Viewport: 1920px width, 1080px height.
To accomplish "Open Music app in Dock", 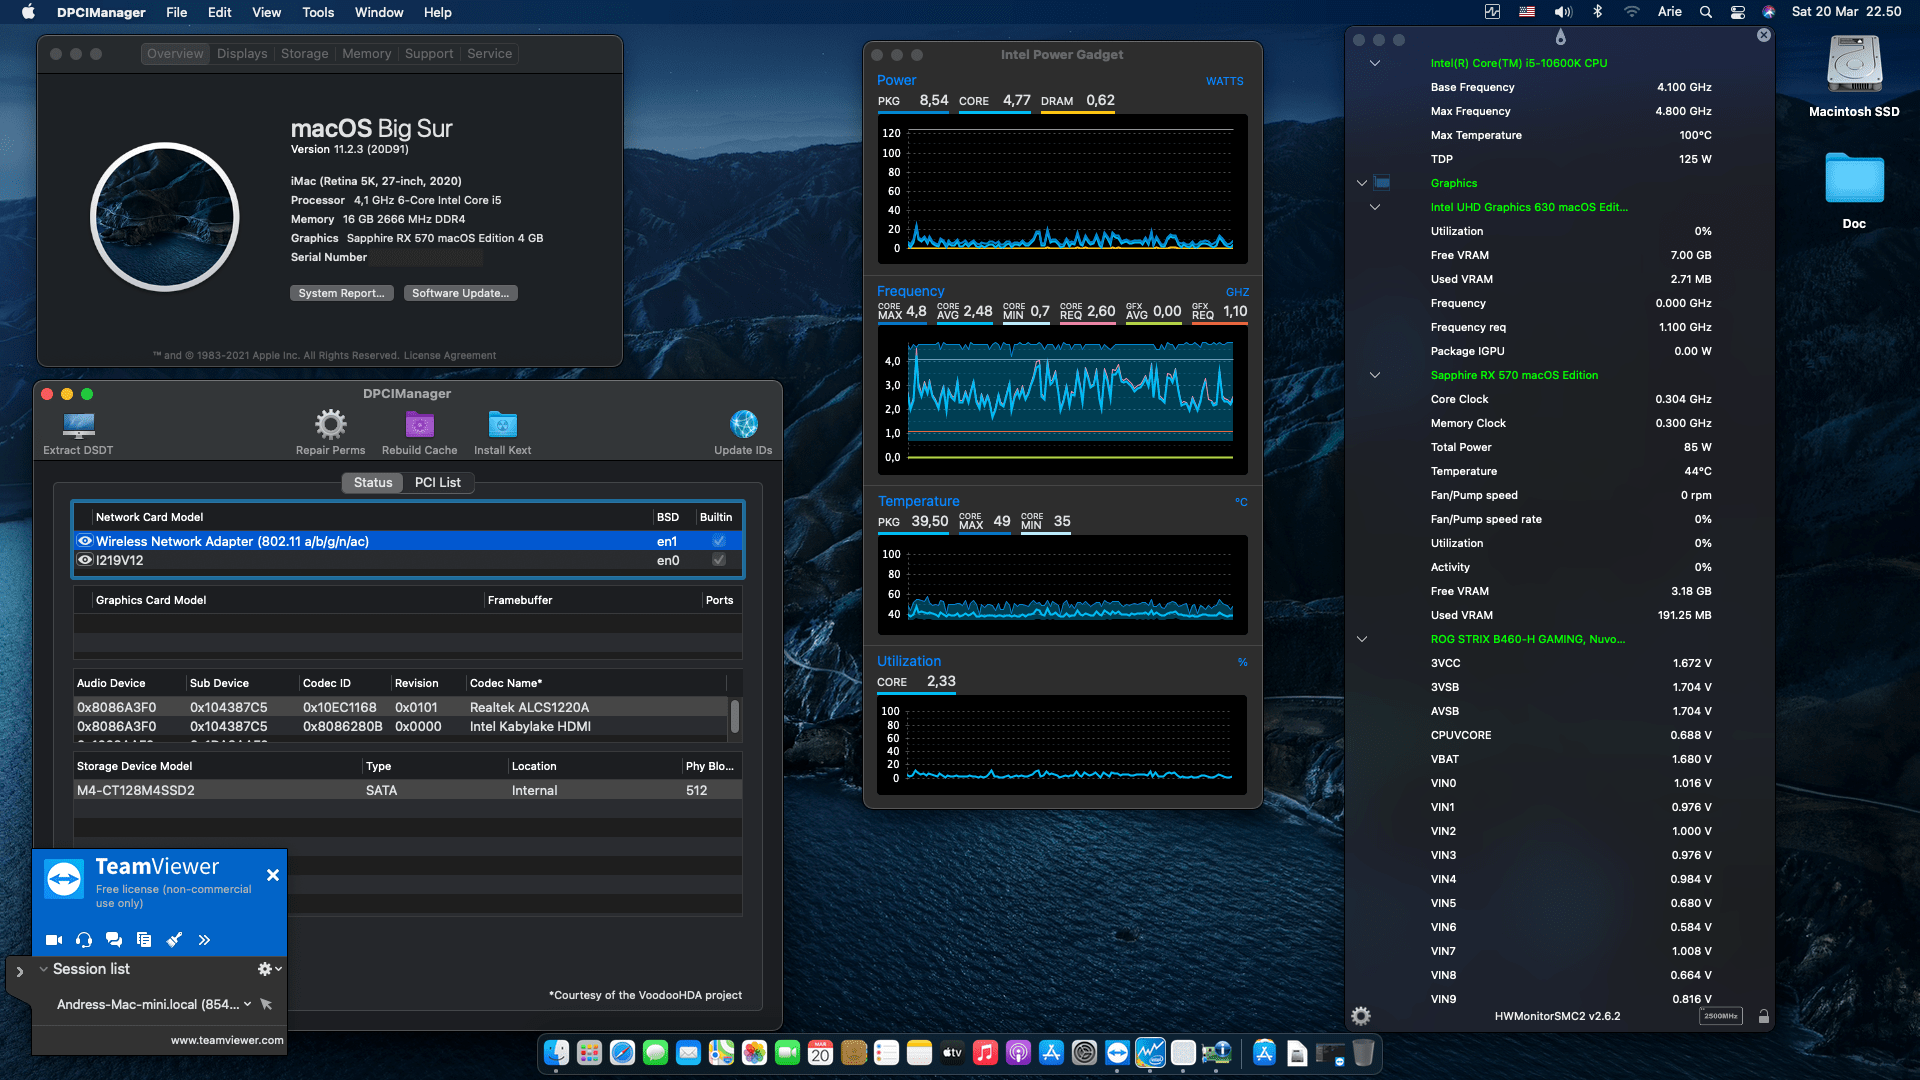I will [x=985, y=1052].
